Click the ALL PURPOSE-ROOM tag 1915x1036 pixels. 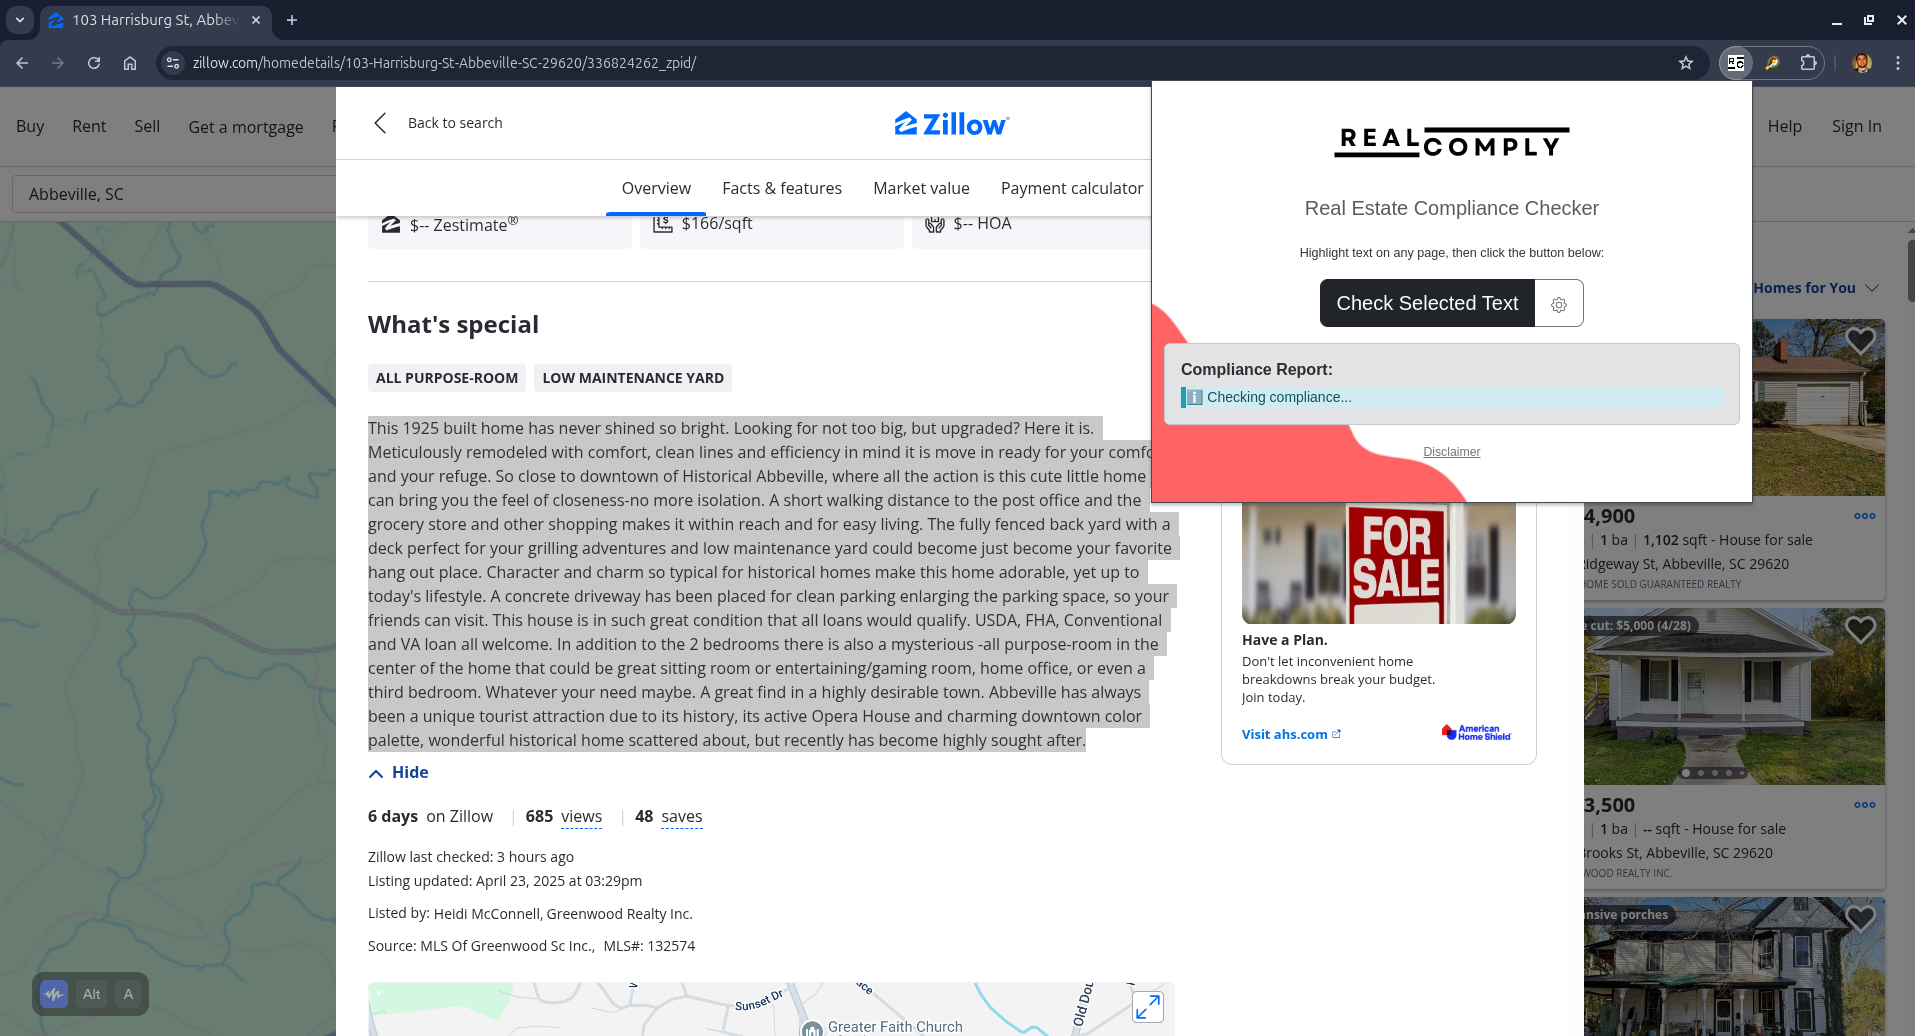(447, 378)
